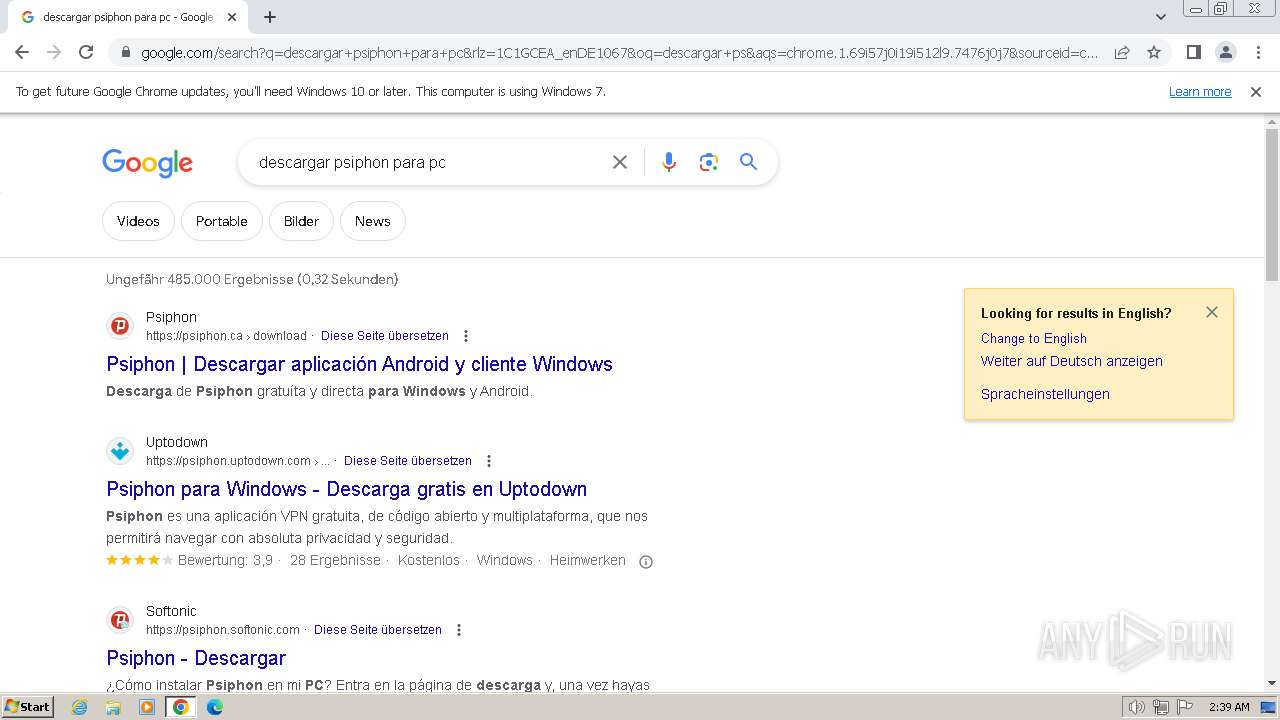Open more options for psiphon.ca result
1280x720 pixels.
point(466,336)
